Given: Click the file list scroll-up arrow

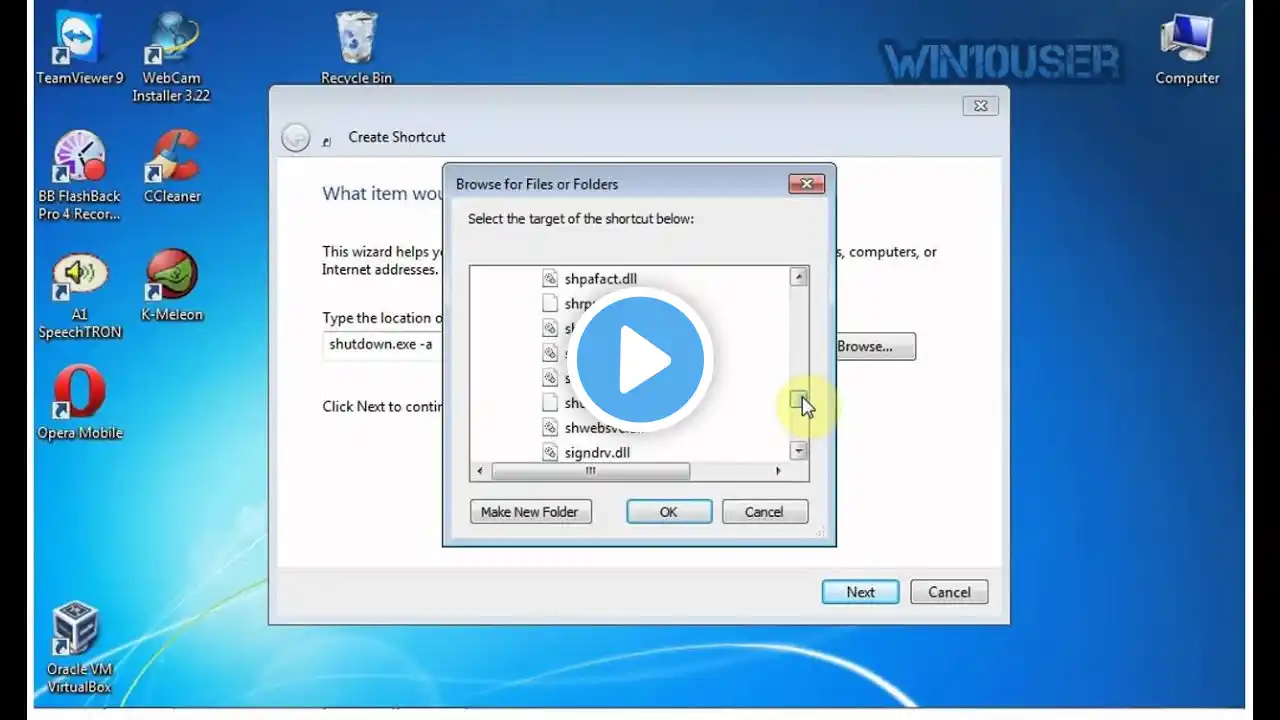Looking at the screenshot, I should coord(798,277).
